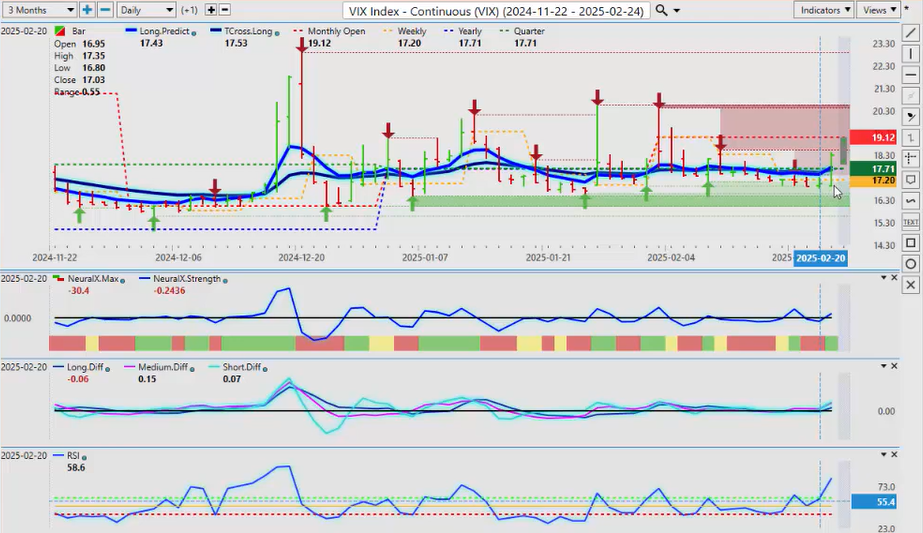Click the Quarter legend label
The image size is (923, 533).
pos(529,31)
